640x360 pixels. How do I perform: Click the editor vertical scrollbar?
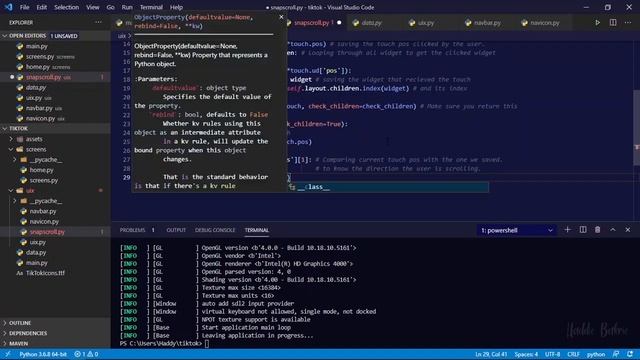636,128
